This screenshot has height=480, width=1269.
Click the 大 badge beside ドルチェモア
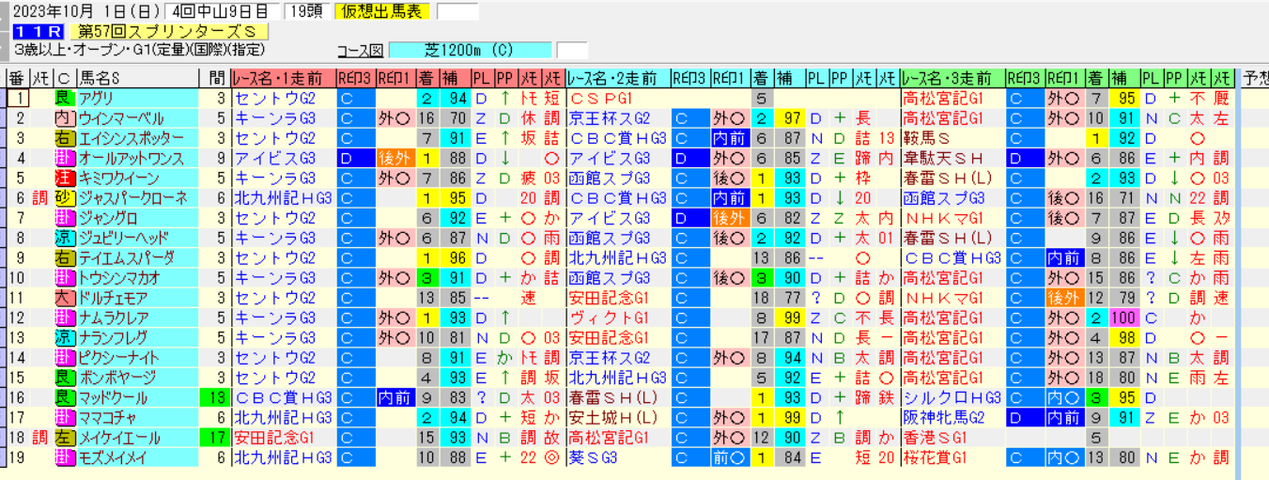(x=64, y=298)
